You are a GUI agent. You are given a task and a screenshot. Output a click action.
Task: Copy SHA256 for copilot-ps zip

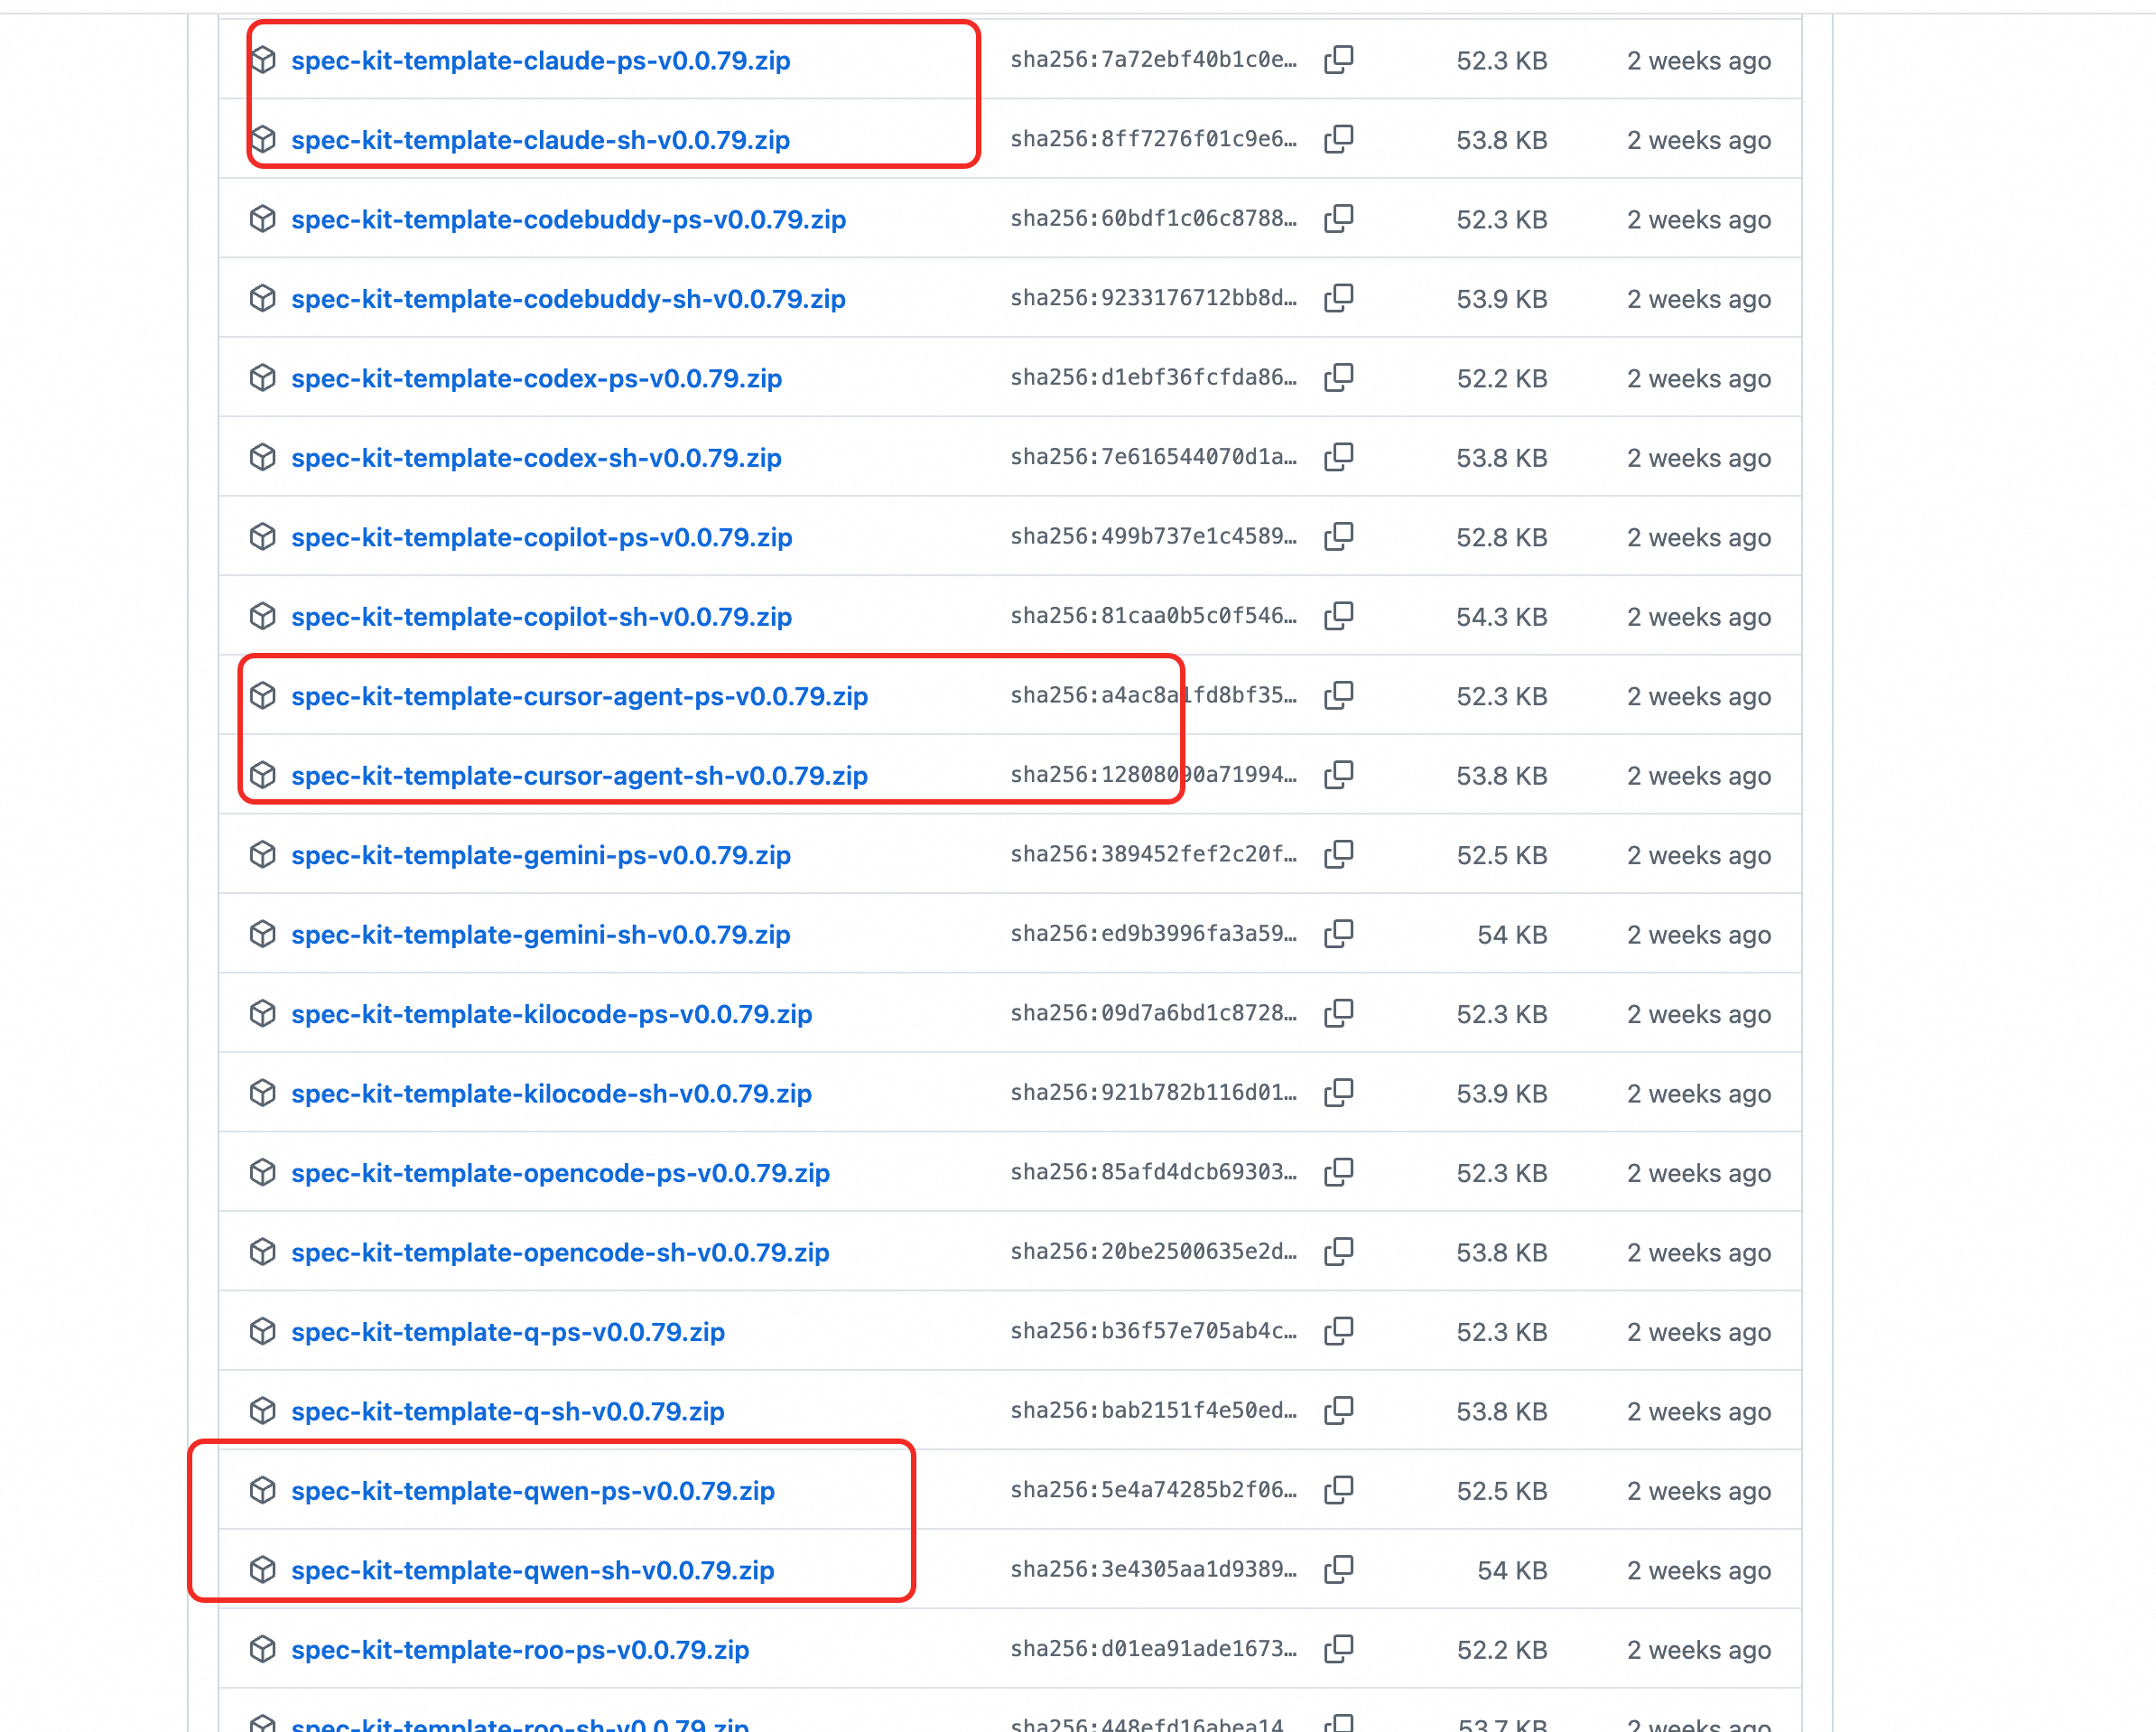[x=1338, y=537]
